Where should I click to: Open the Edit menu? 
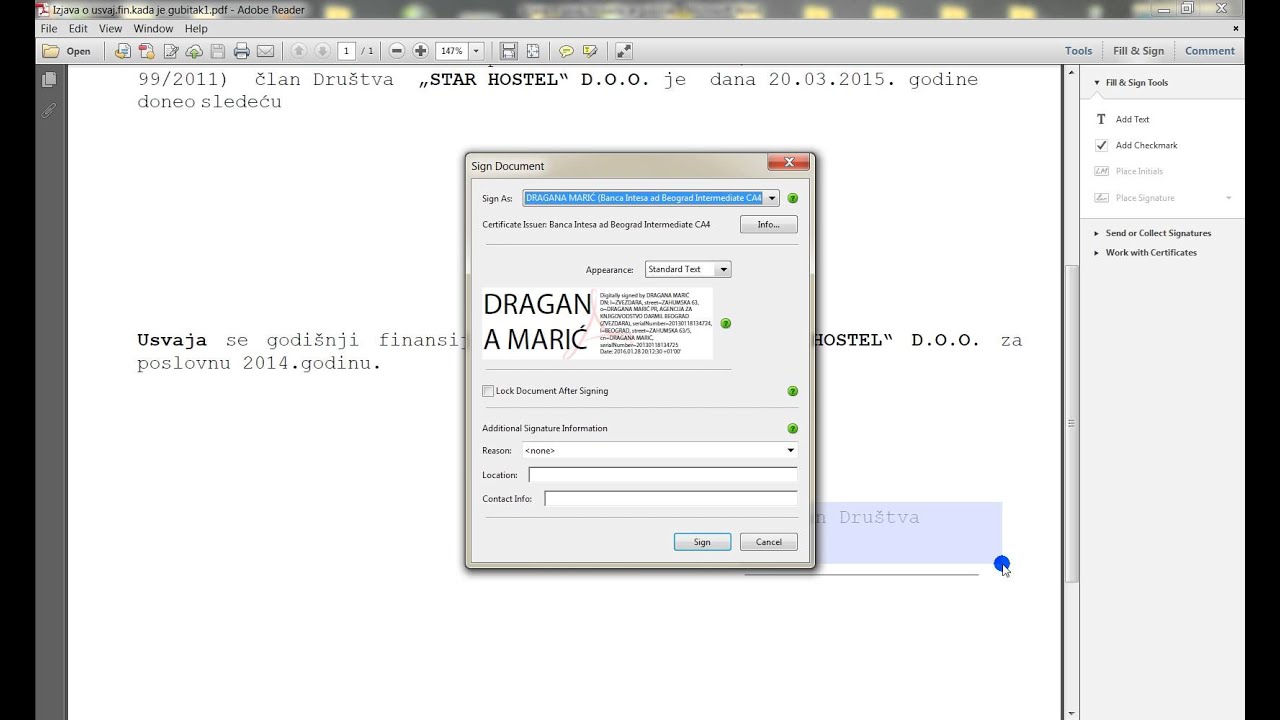click(78, 29)
